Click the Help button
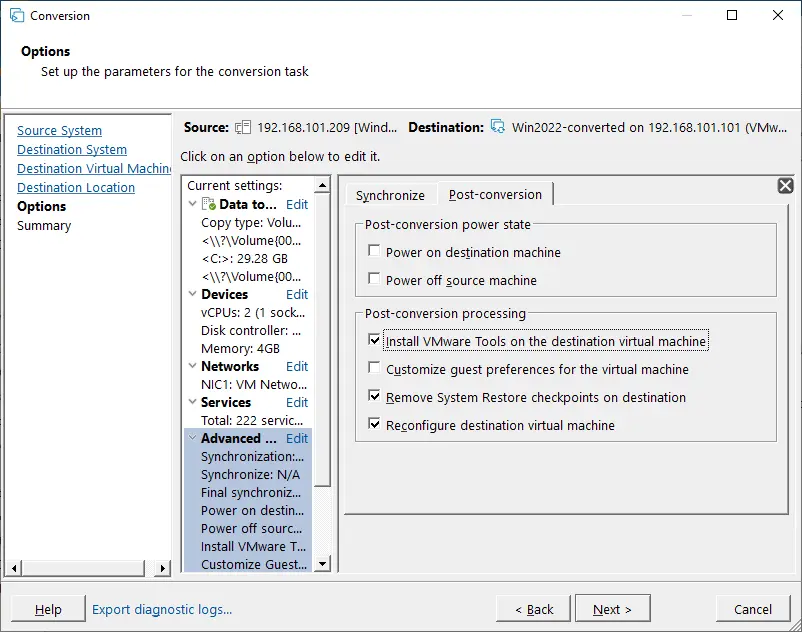The width and height of the screenshot is (802, 632). 48,609
